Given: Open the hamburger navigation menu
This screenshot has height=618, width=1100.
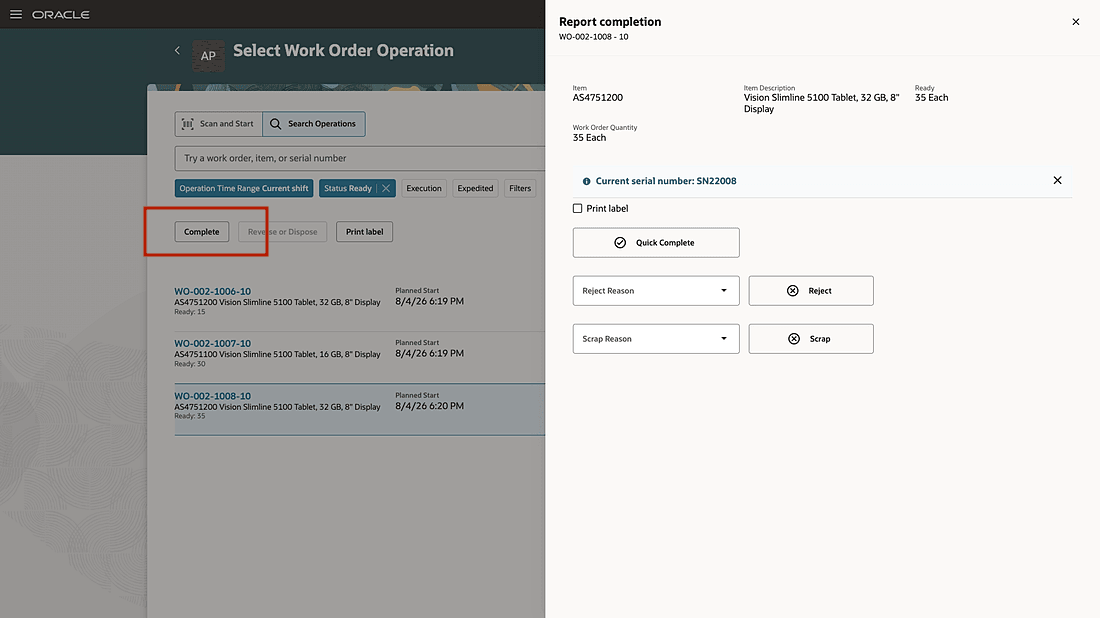Looking at the screenshot, I should (15, 14).
